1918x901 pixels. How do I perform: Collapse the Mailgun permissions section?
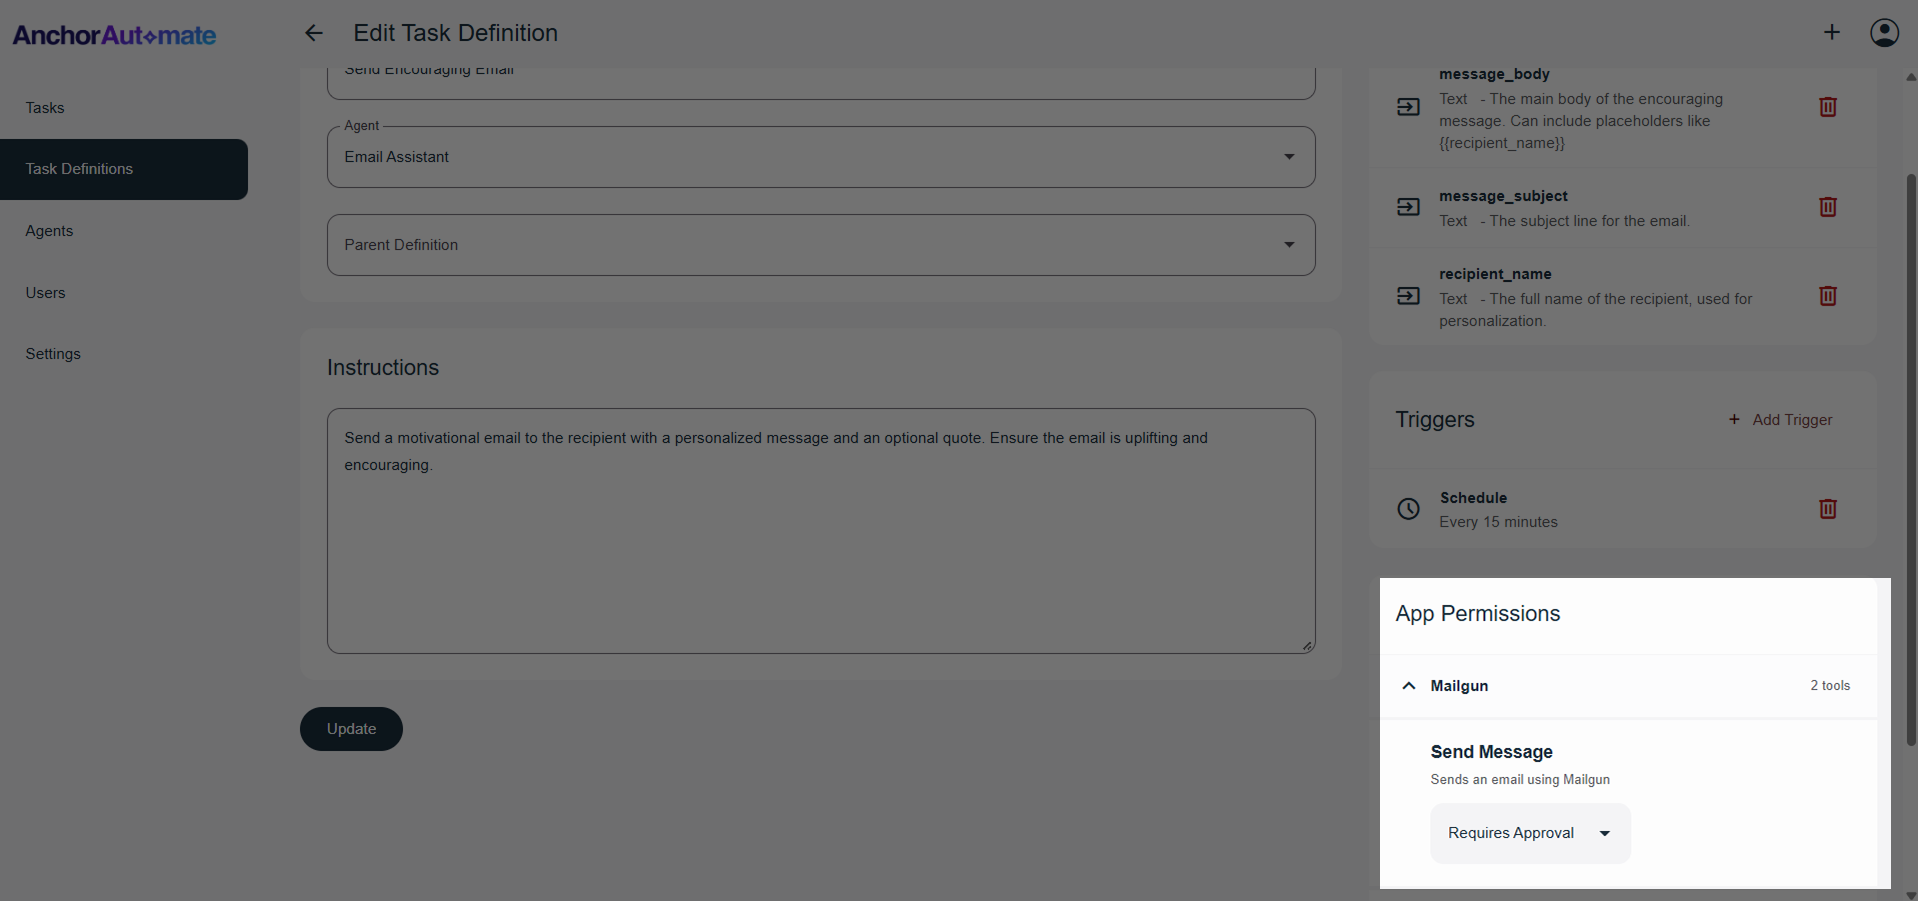point(1408,686)
